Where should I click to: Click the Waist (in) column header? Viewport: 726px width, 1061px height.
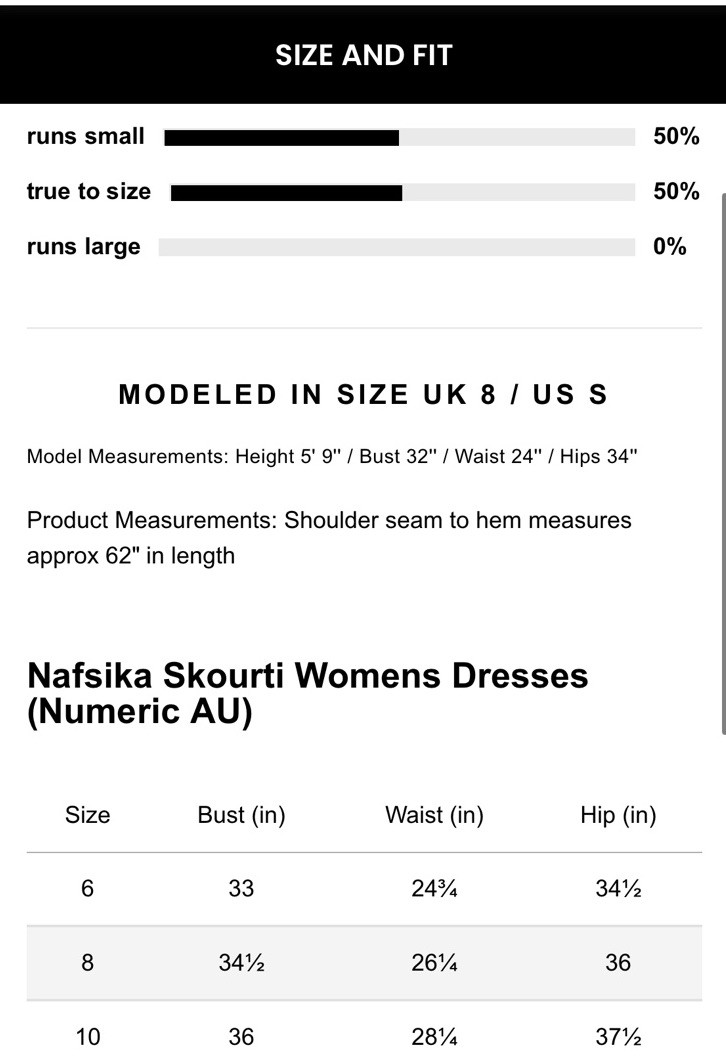tap(434, 815)
